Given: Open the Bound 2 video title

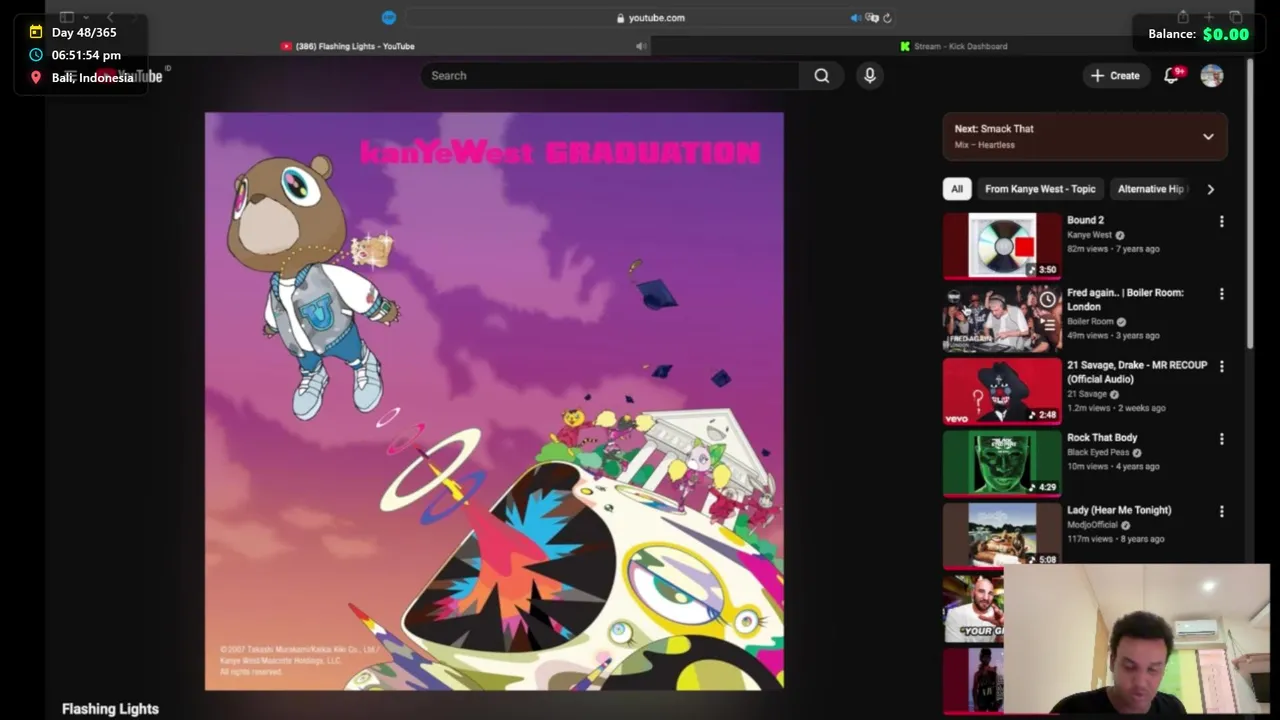Looking at the screenshot, I should pyautogui.click(x=1085, y=220).
